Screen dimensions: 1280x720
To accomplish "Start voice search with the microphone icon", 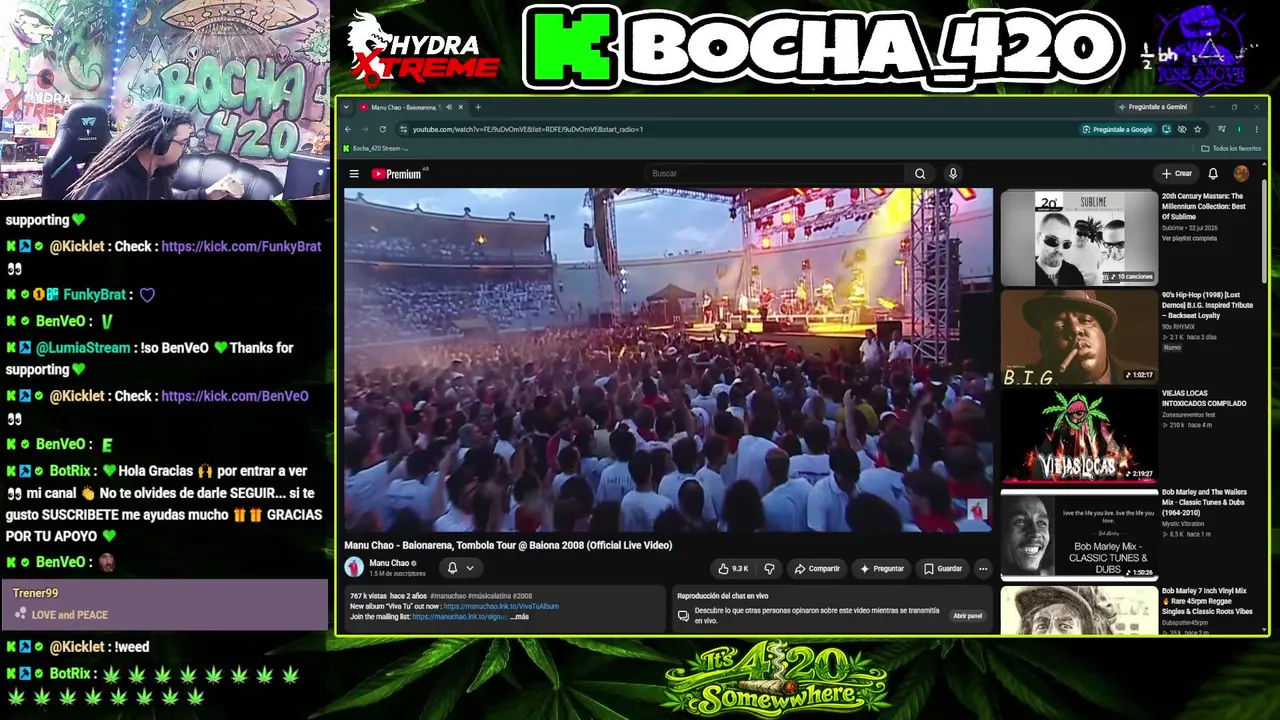I will [953, 174].
